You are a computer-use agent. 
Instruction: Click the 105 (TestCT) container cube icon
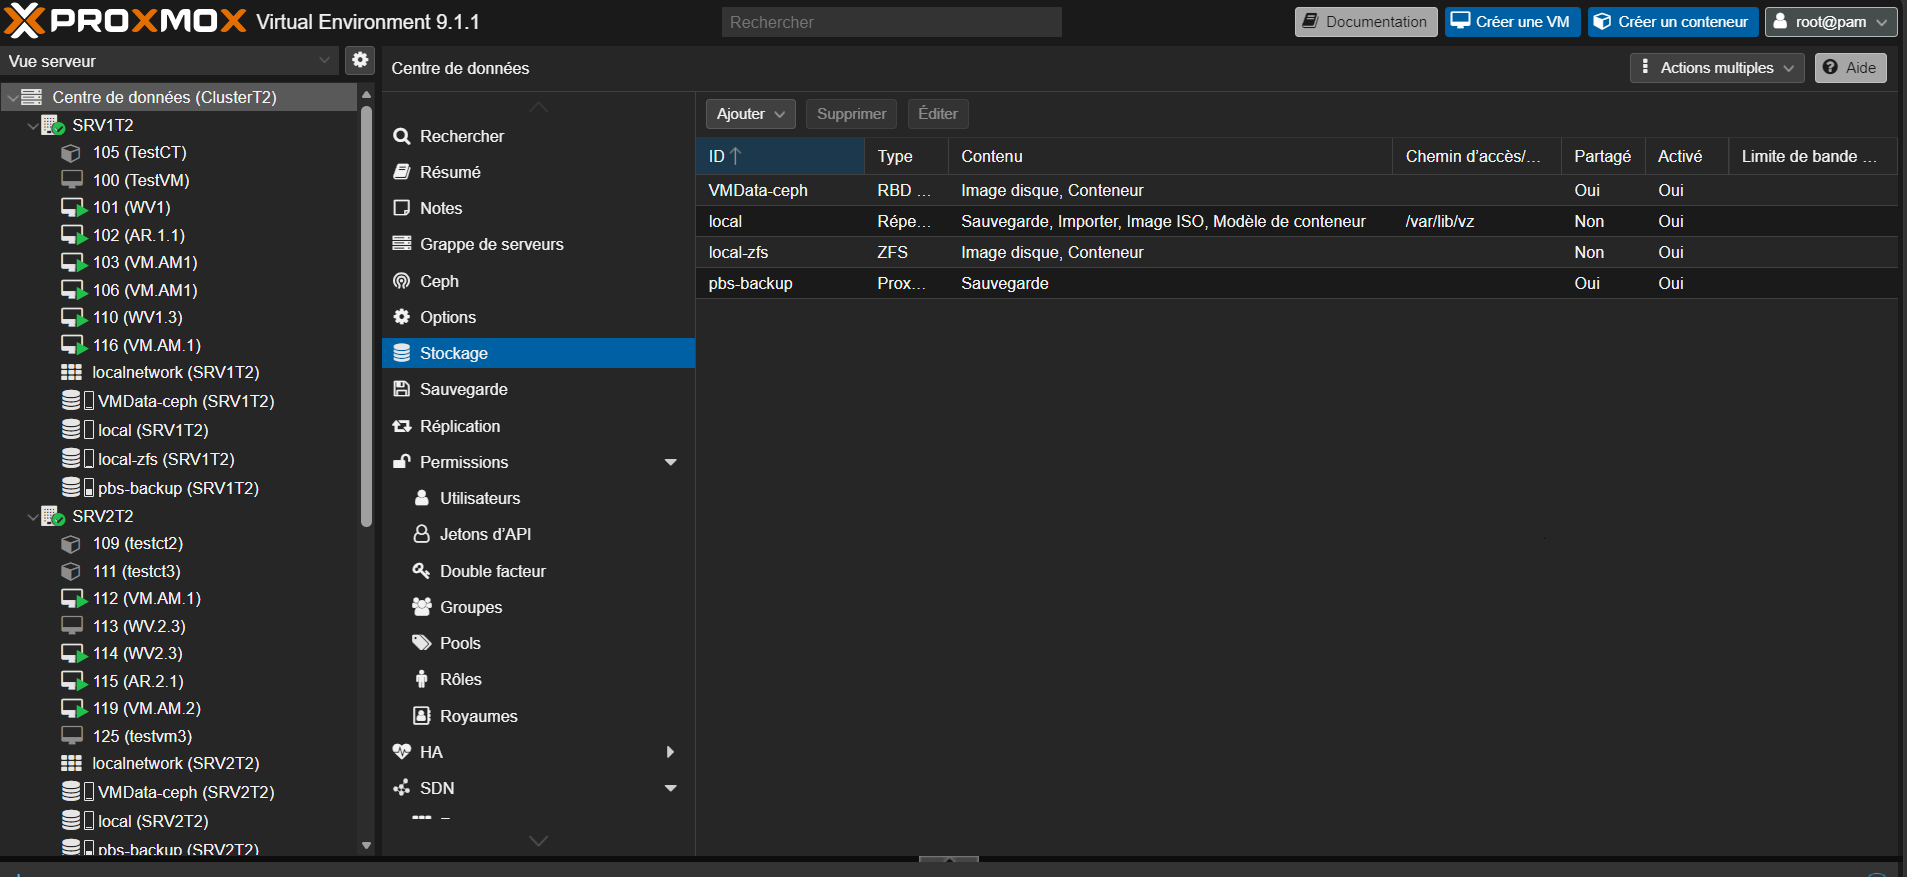pos(71,153)
